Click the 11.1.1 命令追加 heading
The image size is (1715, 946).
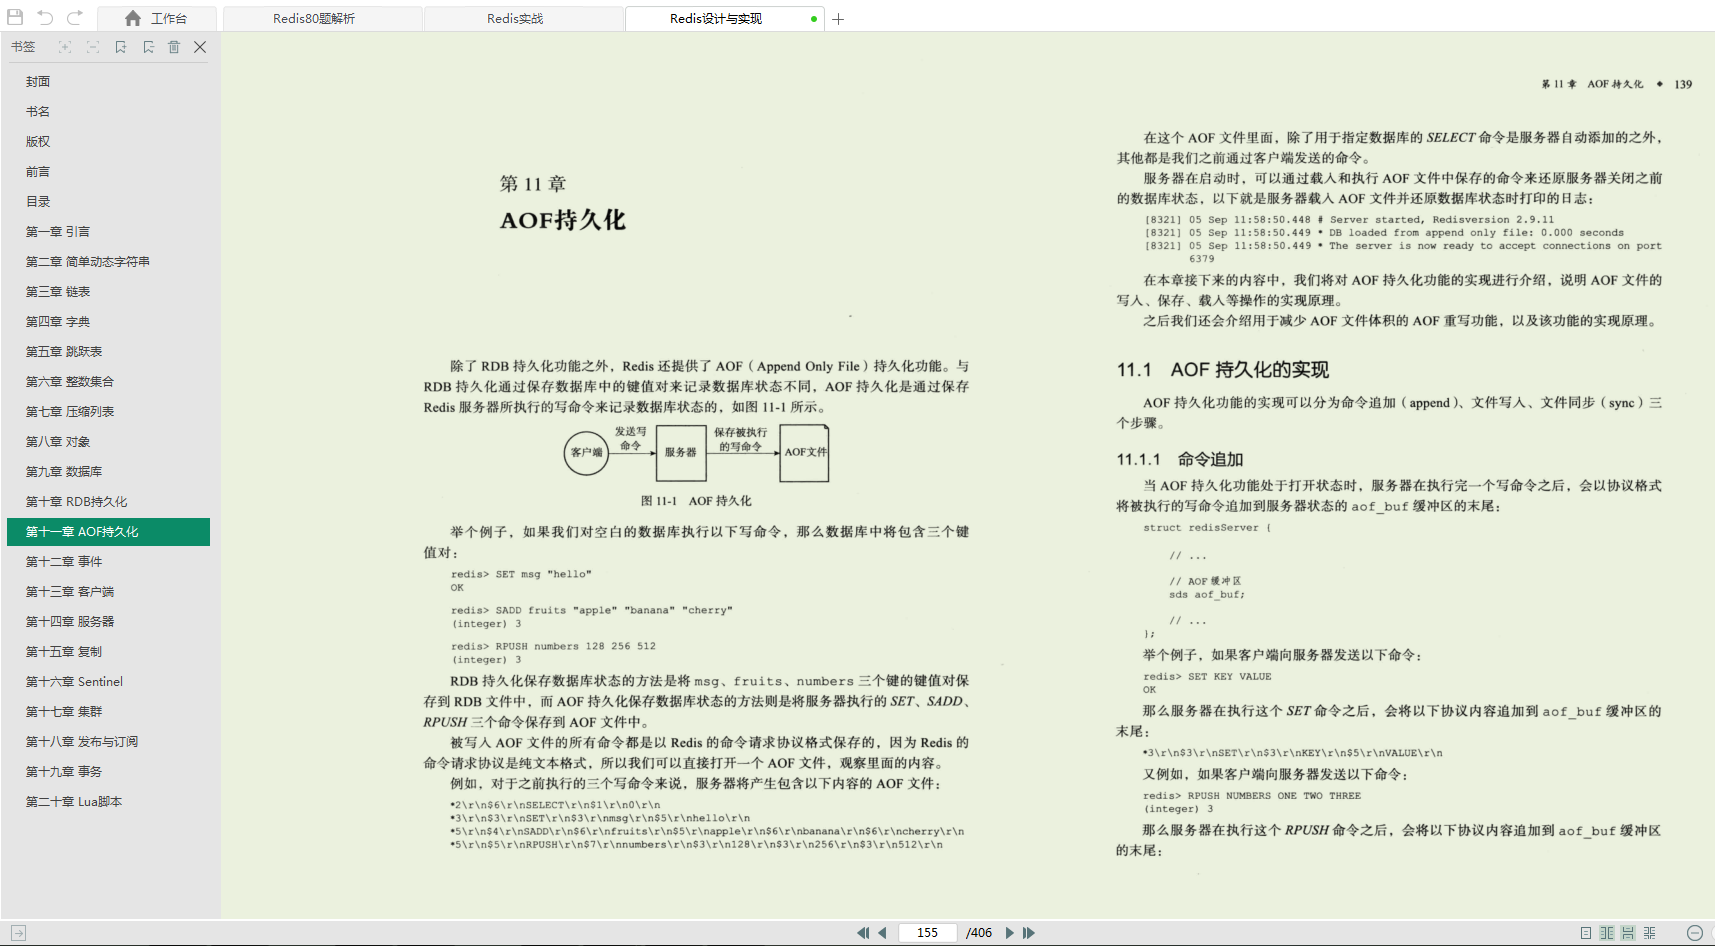click(x=1180, y=460)
